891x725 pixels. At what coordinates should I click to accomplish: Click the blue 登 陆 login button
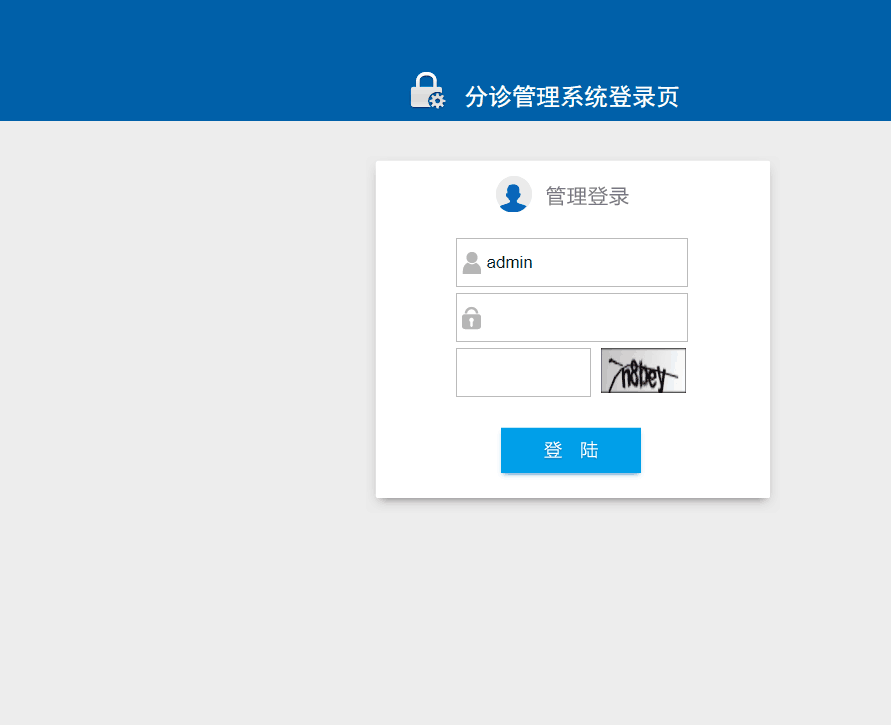pos(571,450)
